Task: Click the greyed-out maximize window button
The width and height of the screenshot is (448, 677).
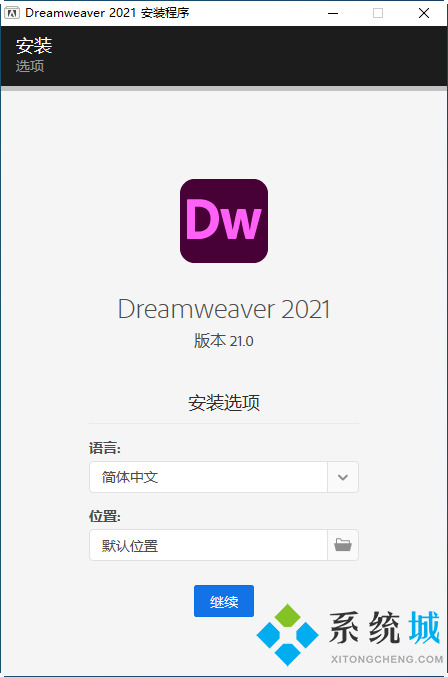Action: point(378,13)
